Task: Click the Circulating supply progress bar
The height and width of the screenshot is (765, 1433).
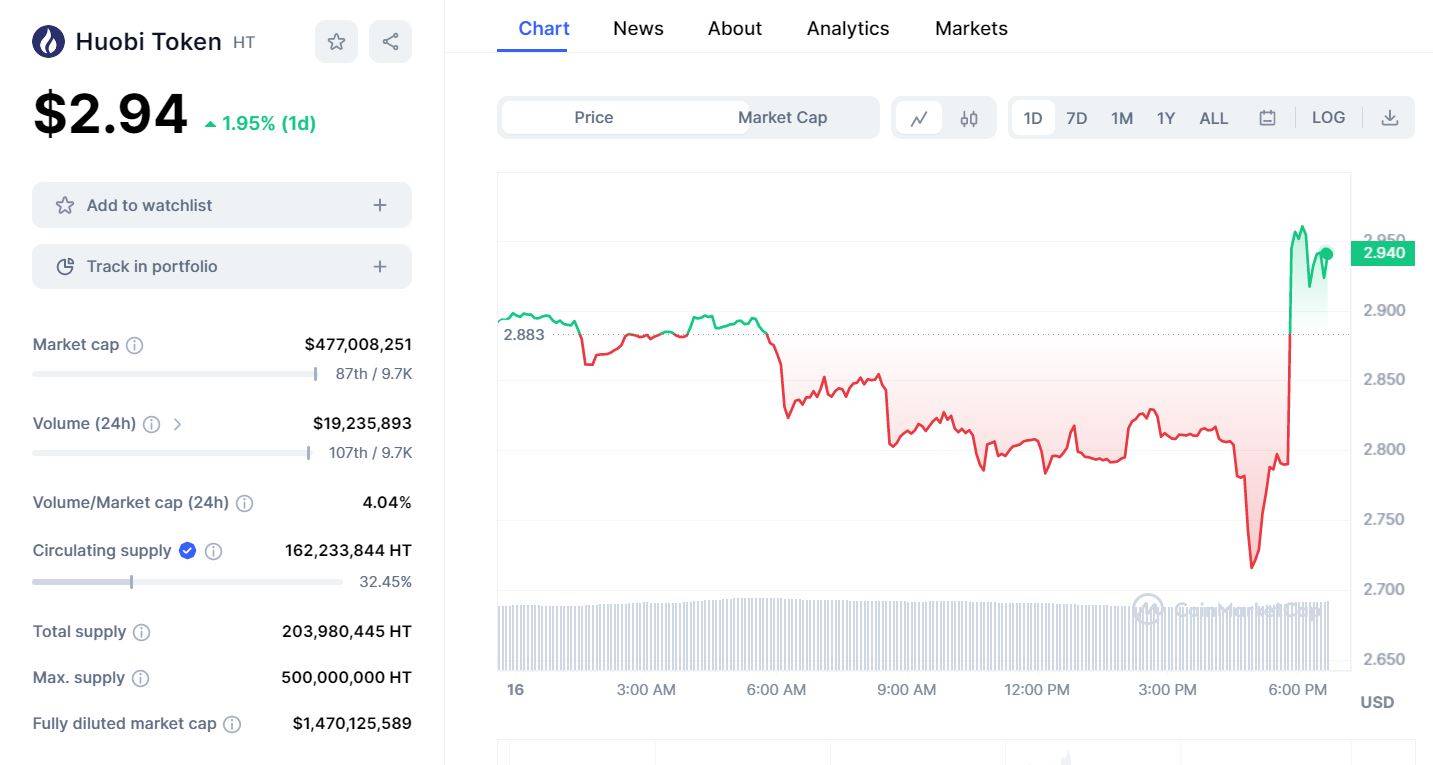Action: pyautogui.click(x=187, y=581)
